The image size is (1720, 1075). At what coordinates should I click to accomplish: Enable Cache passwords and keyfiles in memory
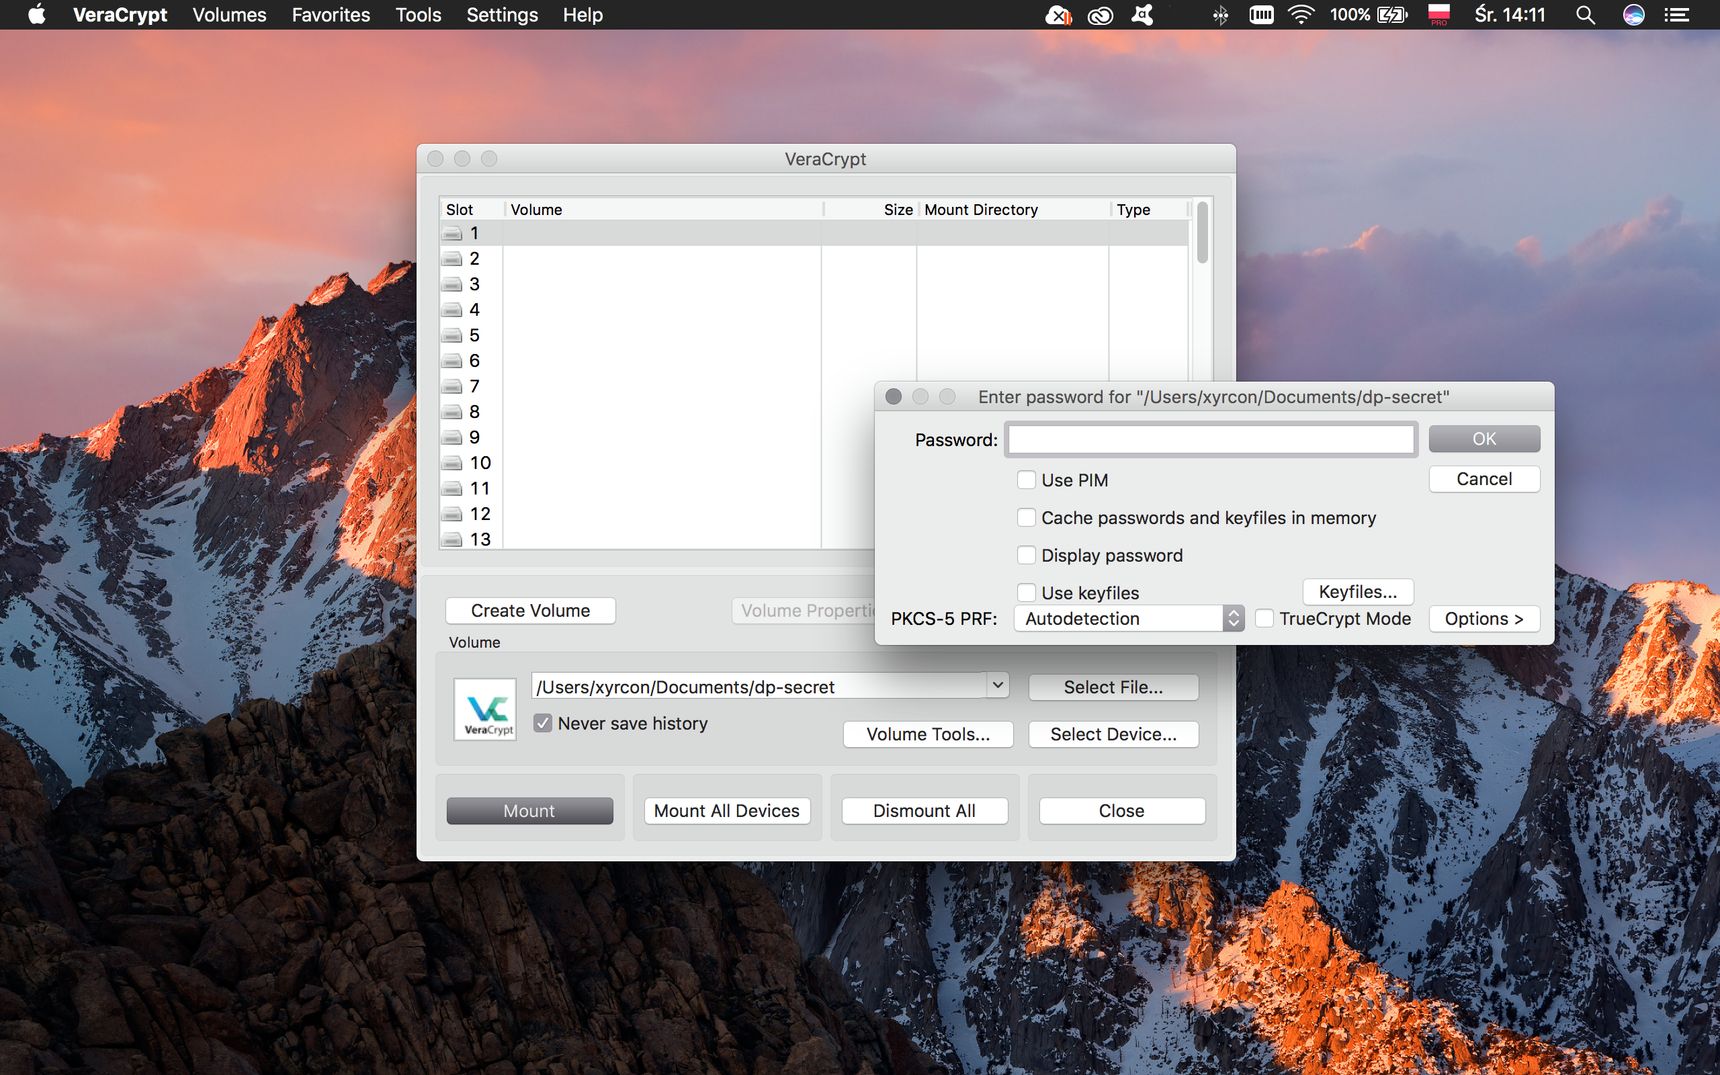pos(1026,518)
